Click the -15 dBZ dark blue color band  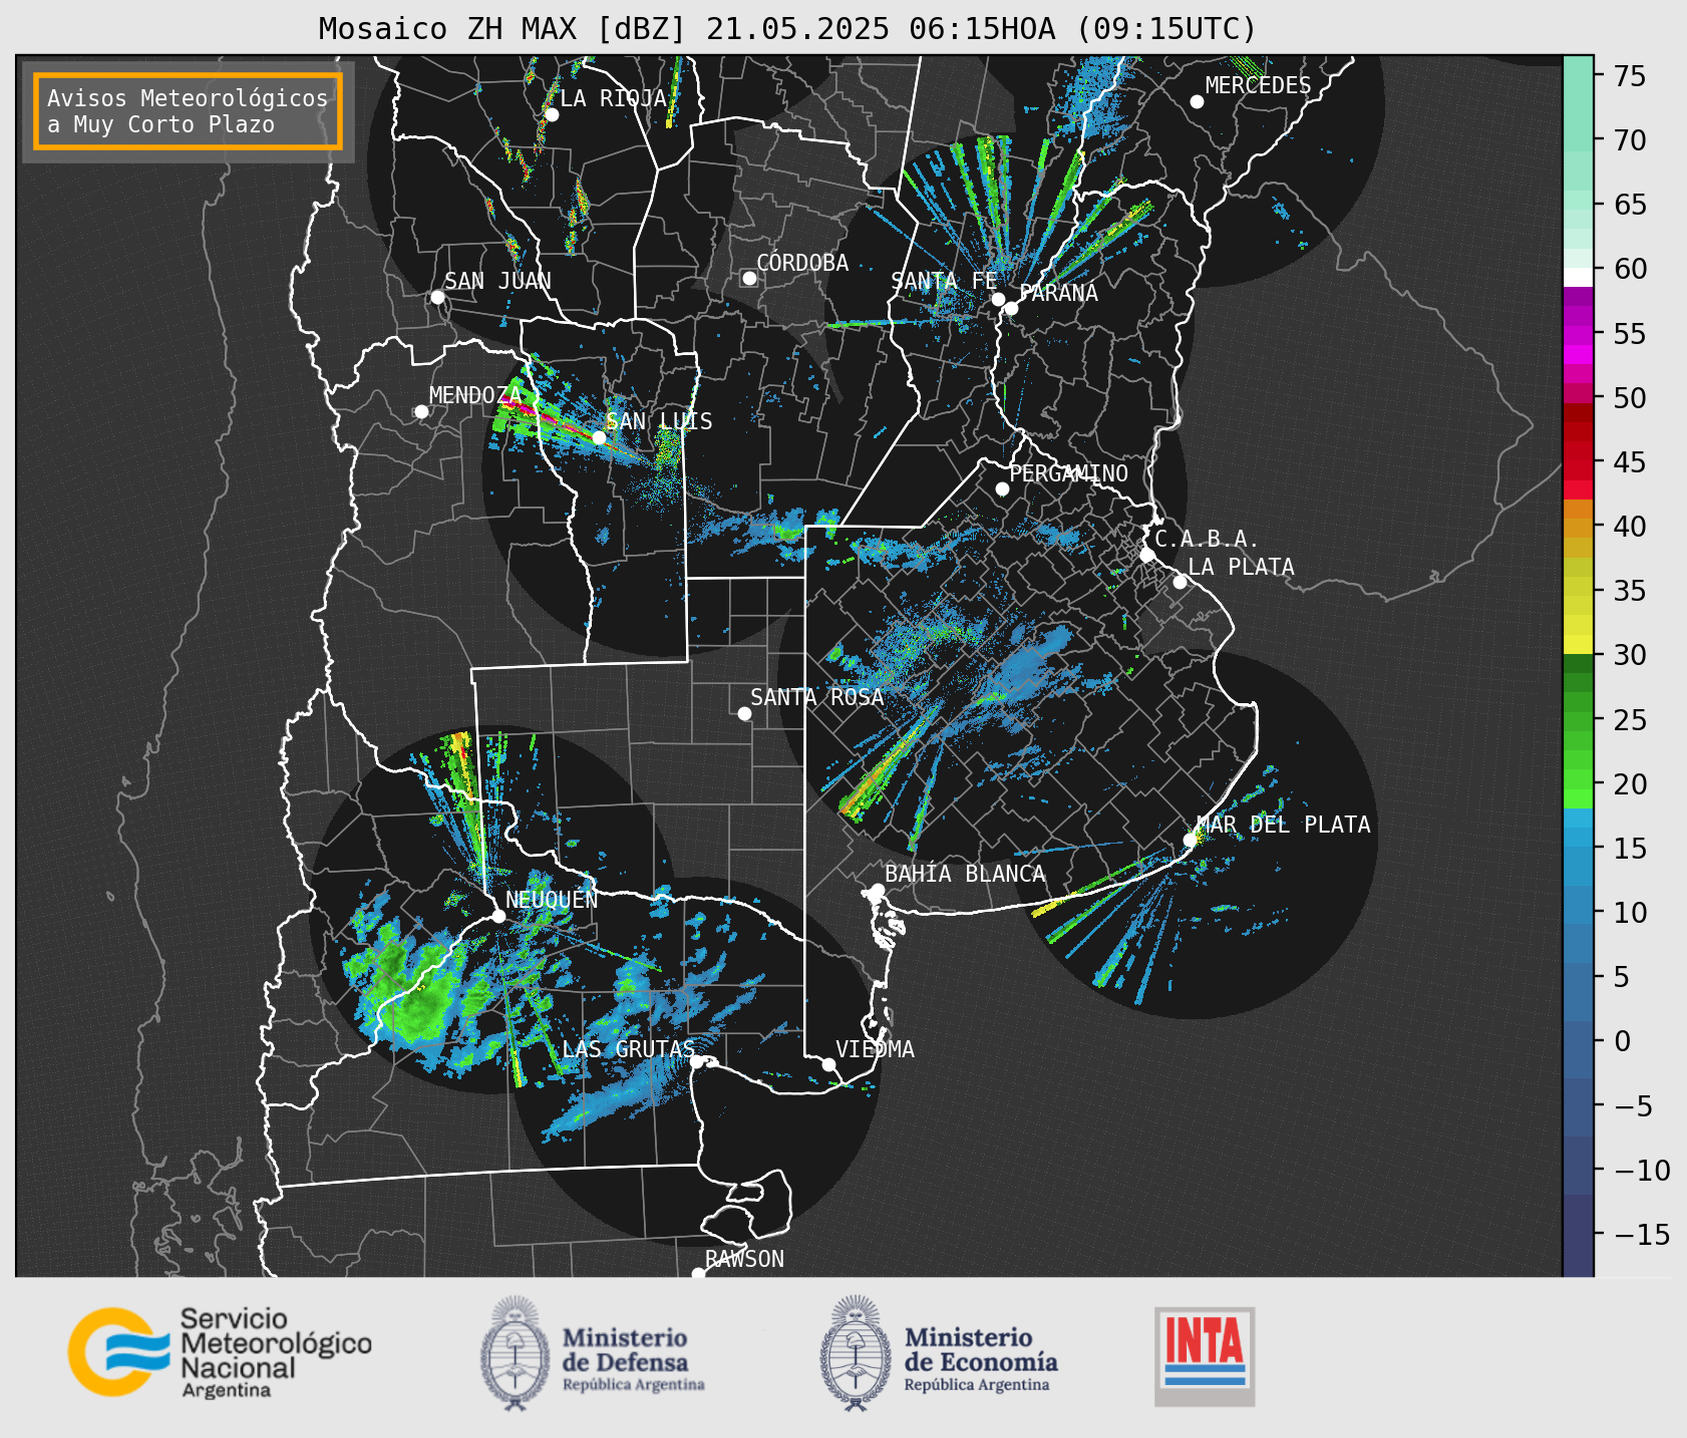tap(1578, 1235)
